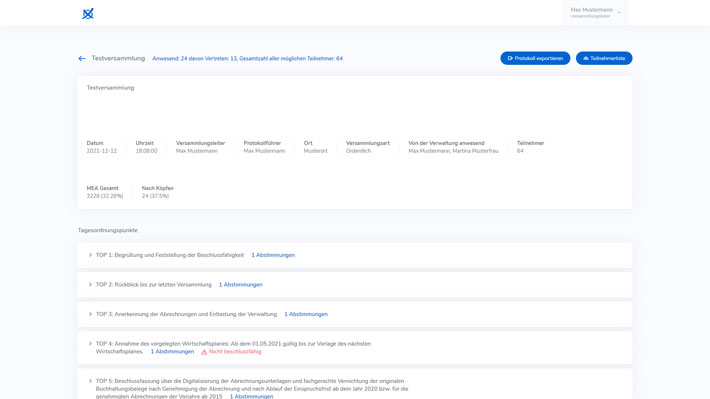The image size is (710, 399).
Task: Open 1 Abstimmungen link for TOP 3
Action: point(306,314)
